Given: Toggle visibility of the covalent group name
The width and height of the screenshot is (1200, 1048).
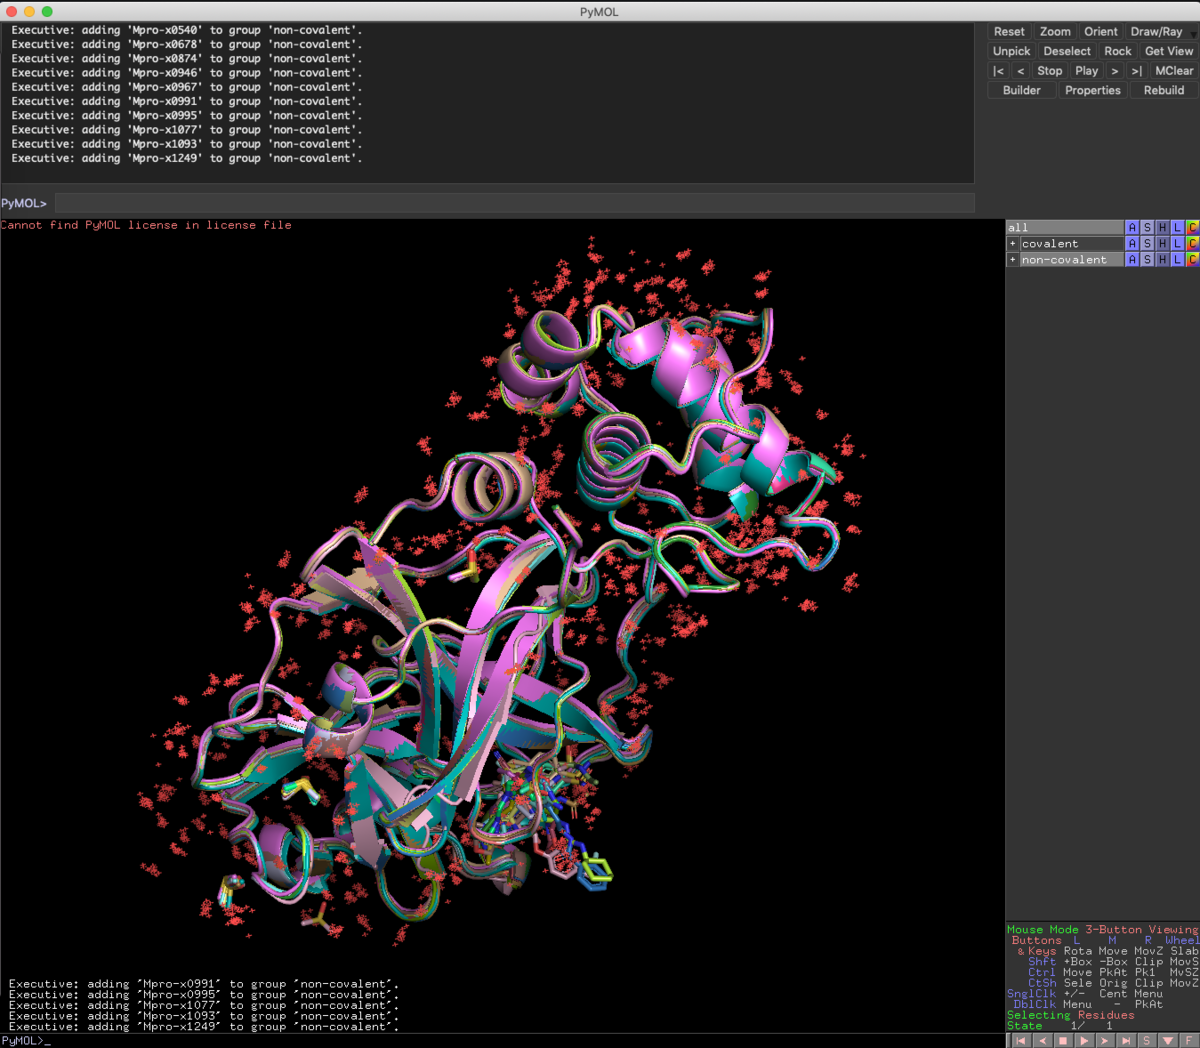Looking at the screenshot, I should pos(1071,243).
